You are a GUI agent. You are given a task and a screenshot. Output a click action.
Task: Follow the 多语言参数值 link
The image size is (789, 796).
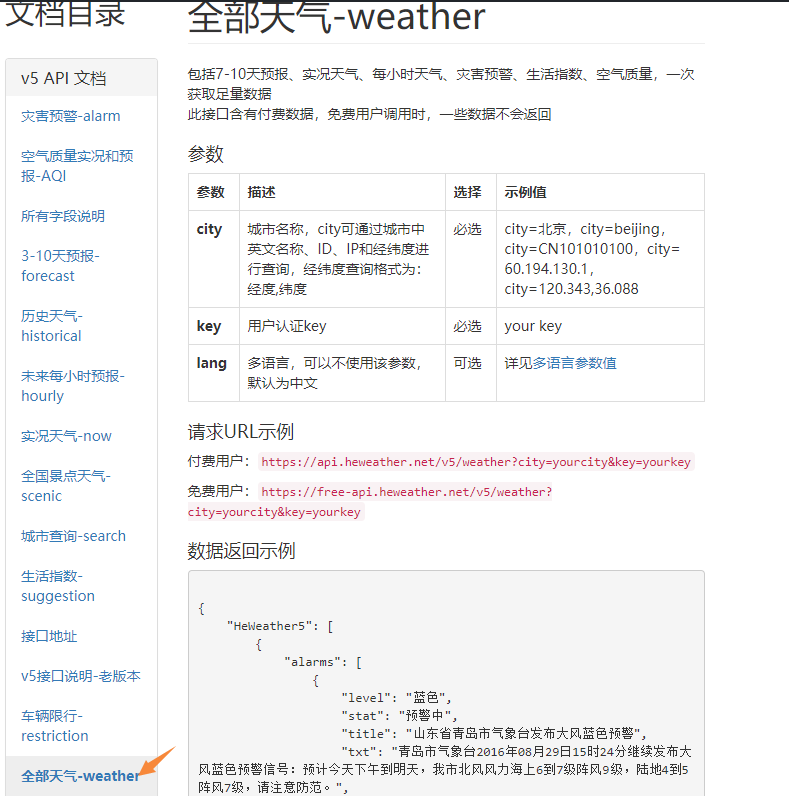[574, 363]
